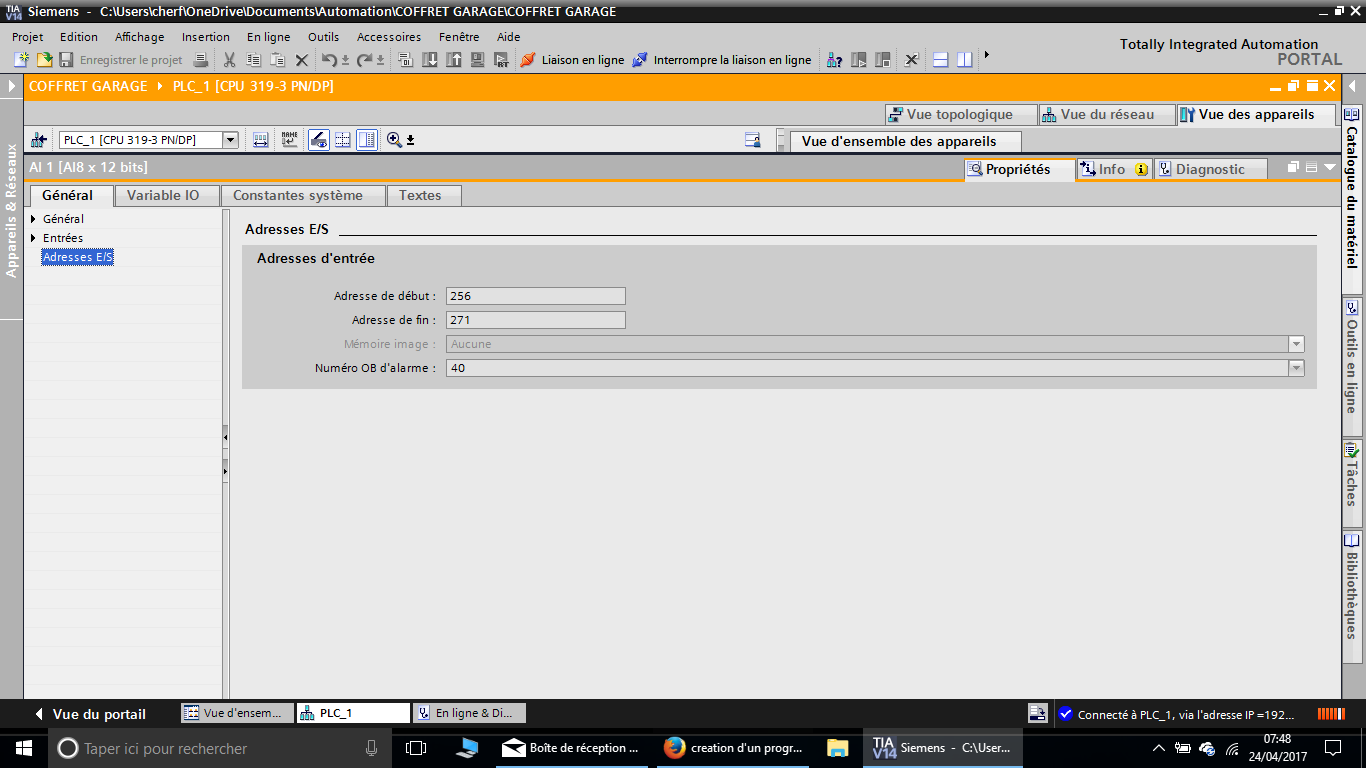Click Interrompre la liaison en ligne

722,60
